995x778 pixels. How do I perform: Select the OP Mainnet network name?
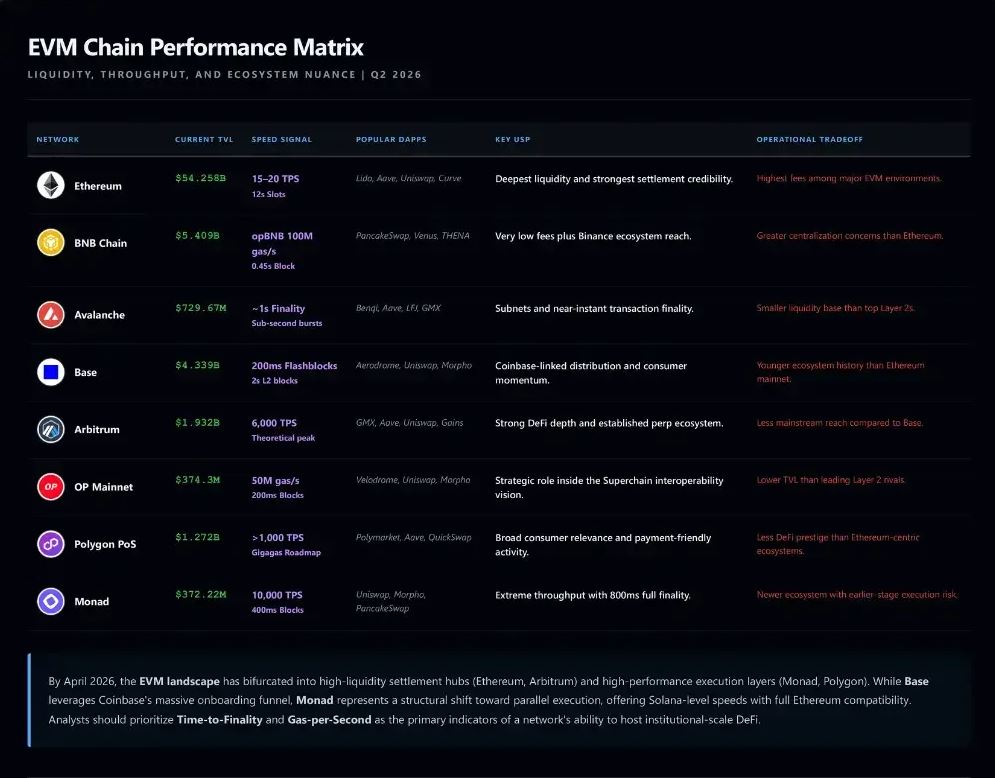pos(103,487)
